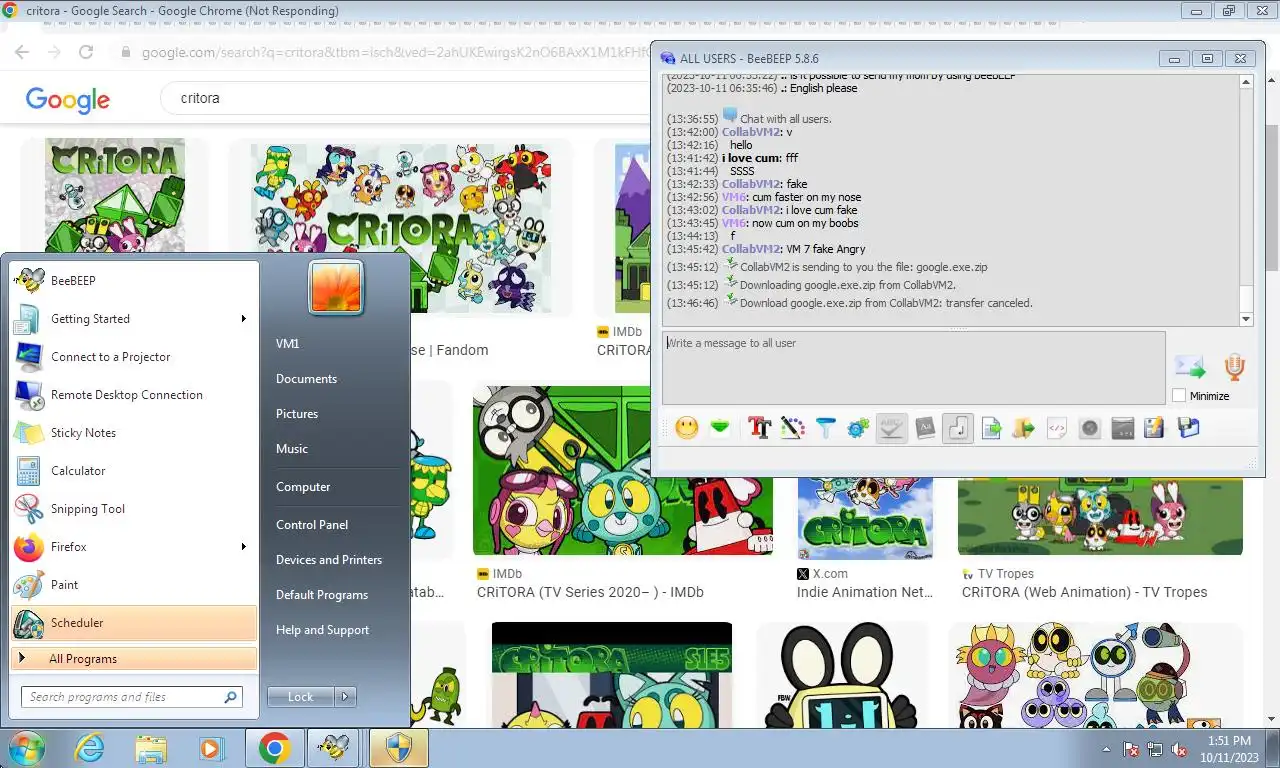1280x768 pixels.
Task: Click the Chrome forward arrow
Action: (54, 53)
